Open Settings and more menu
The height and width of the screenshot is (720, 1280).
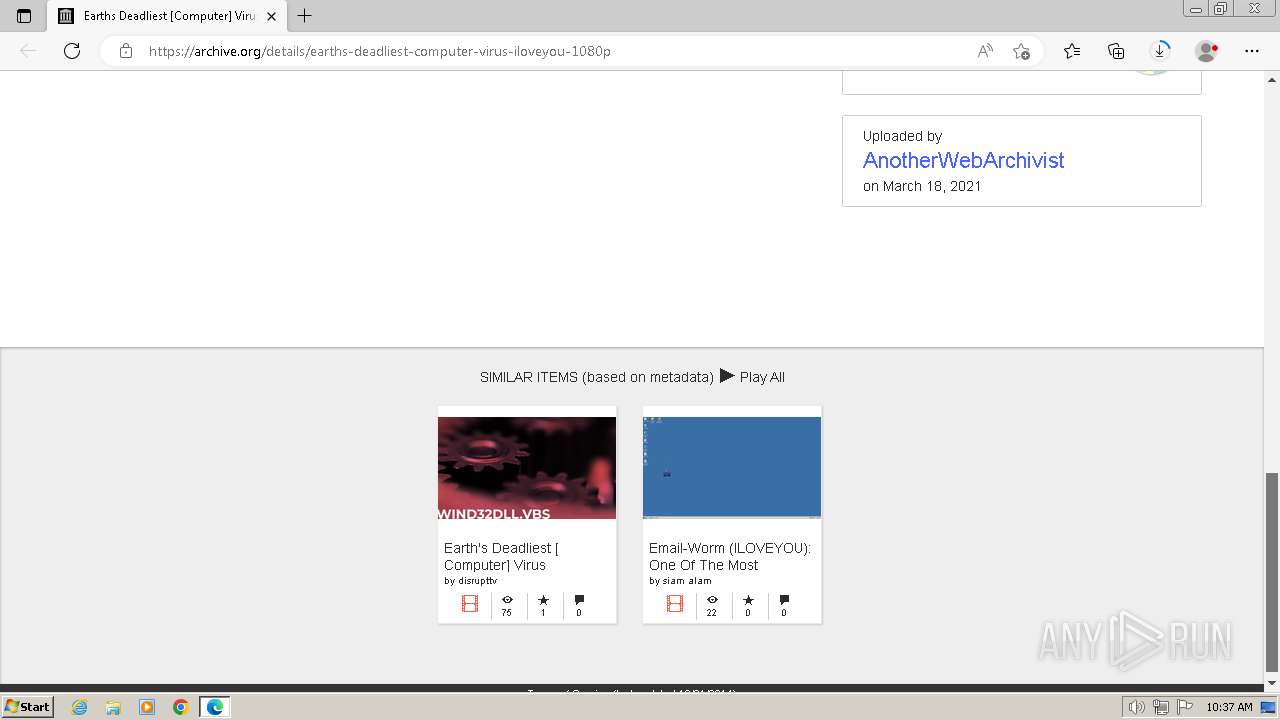1252,51
